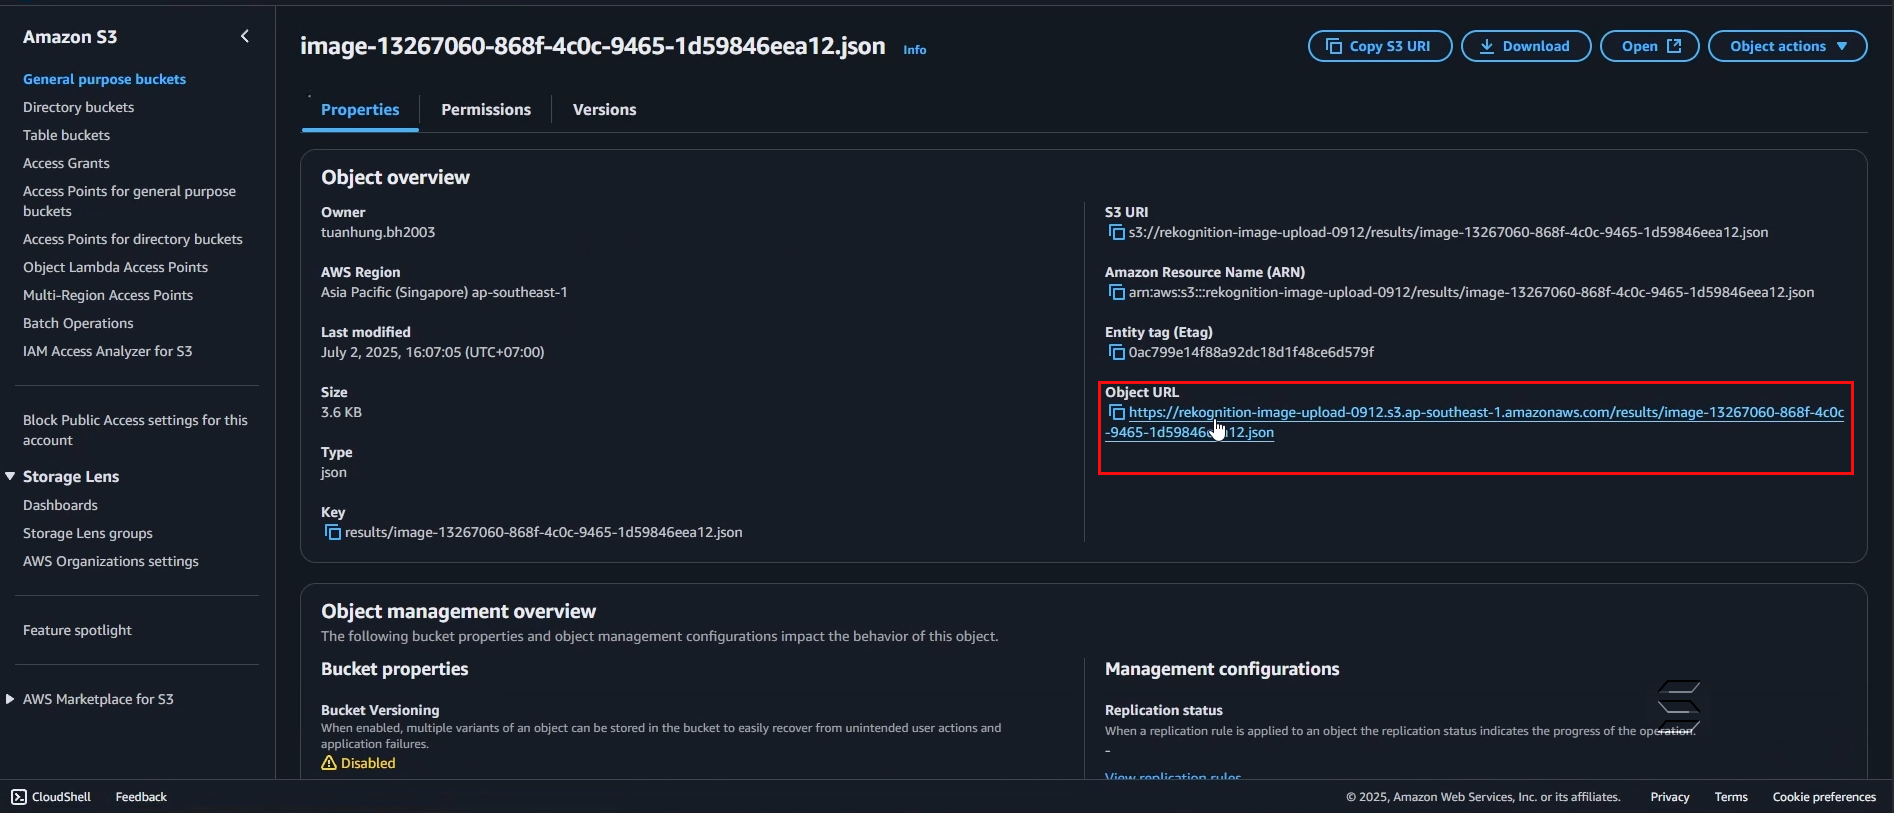Viewport: 1894px width, 813px height.
Task: Download the JSON object
Action: [1526, 46]
